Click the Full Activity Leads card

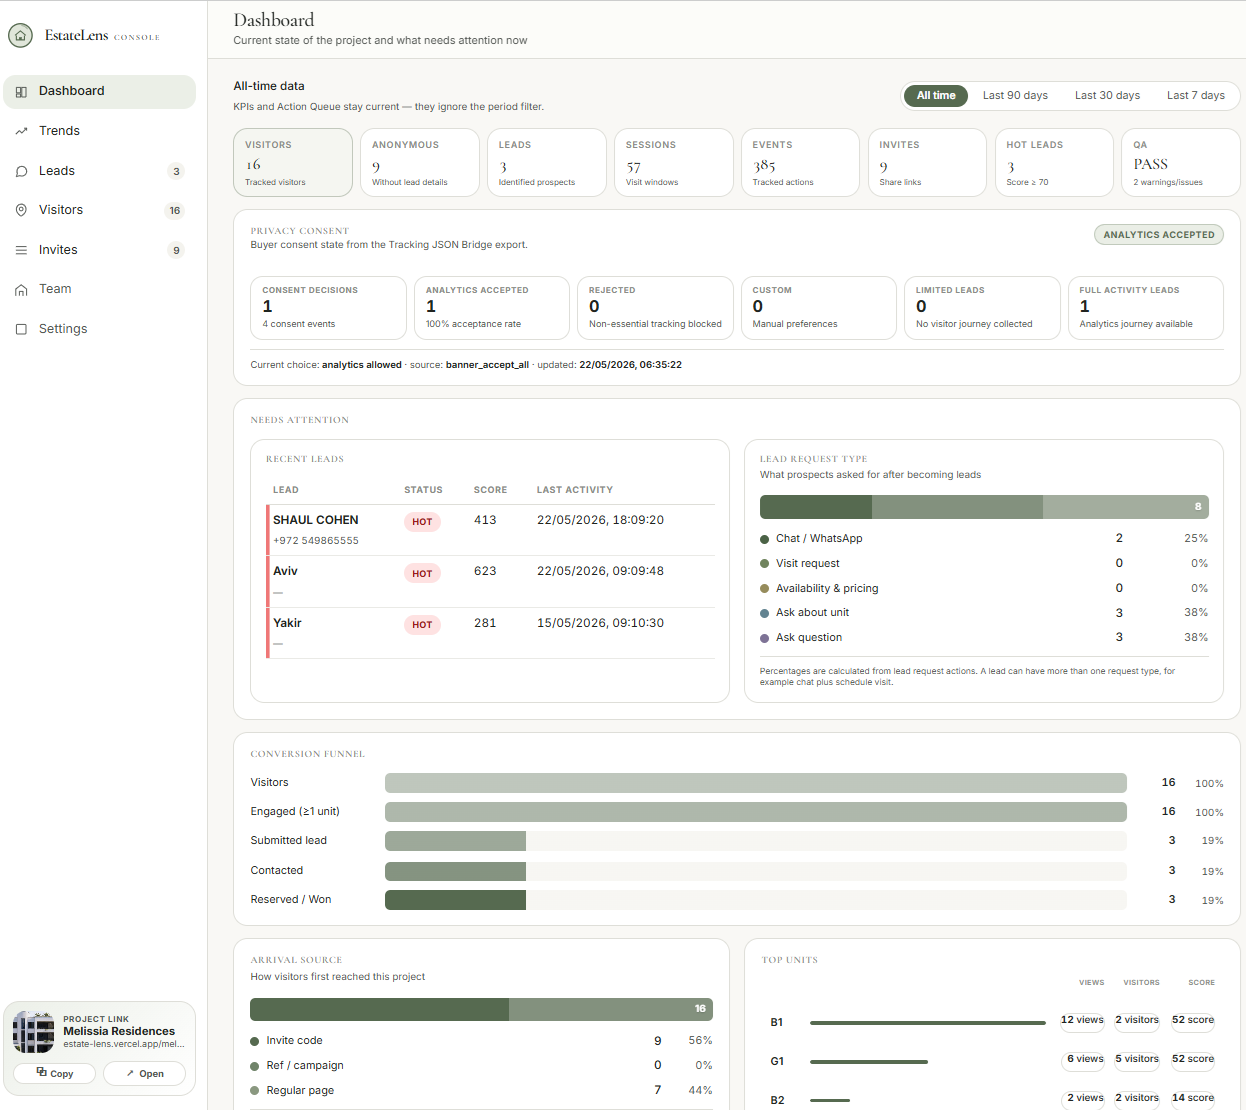tap(1145, 308)
